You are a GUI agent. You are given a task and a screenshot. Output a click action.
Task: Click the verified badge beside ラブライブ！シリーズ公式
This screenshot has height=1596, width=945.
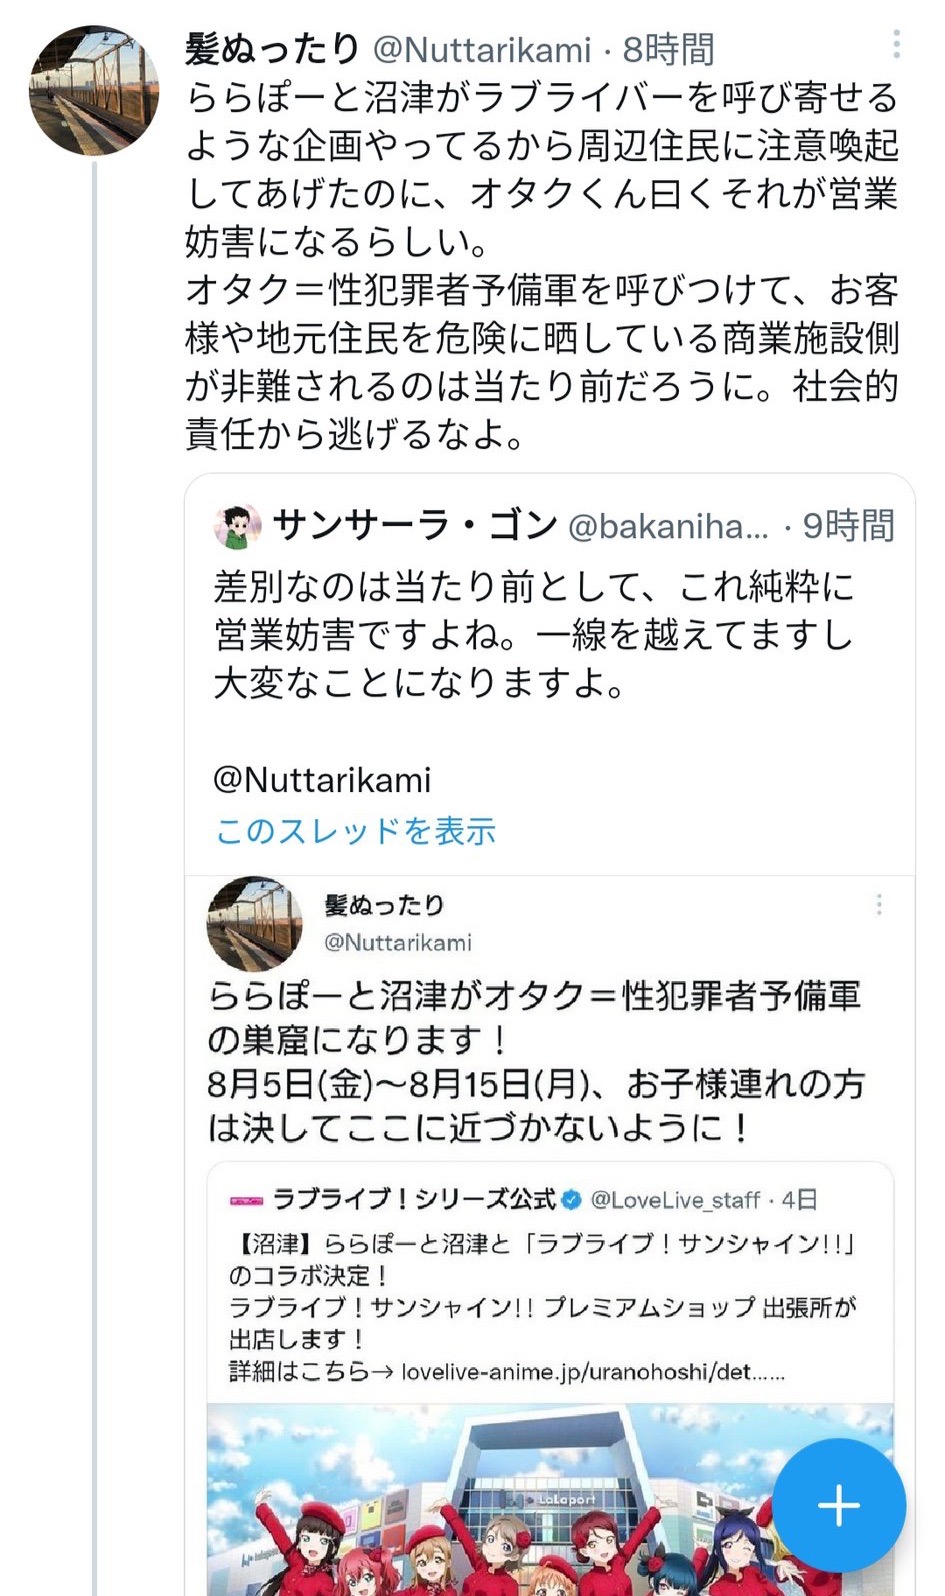572,1199
